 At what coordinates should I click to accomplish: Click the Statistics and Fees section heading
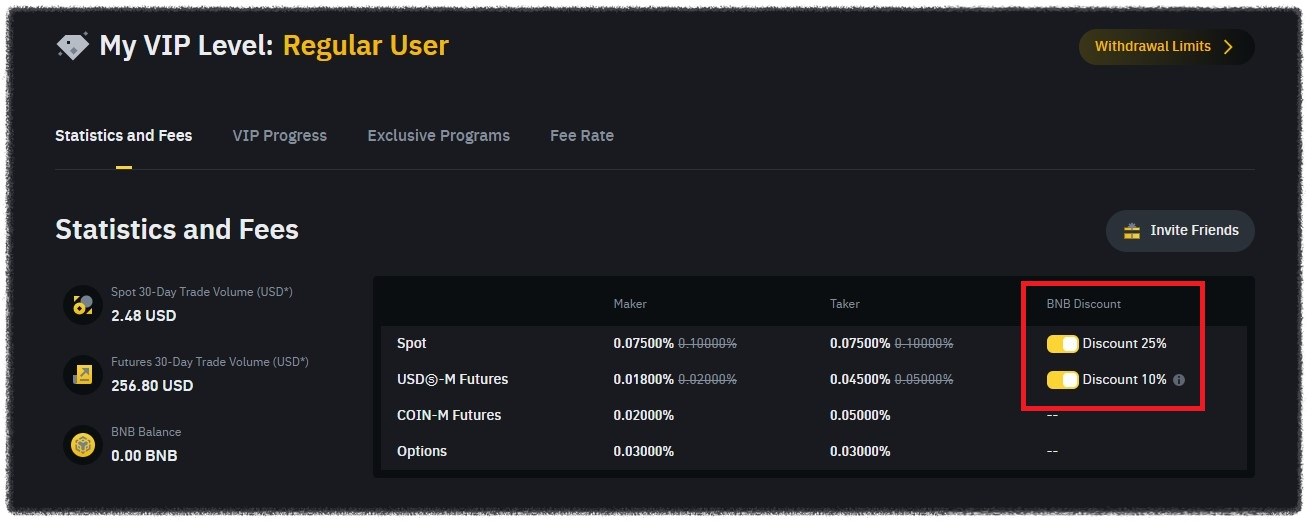point(177,230)
